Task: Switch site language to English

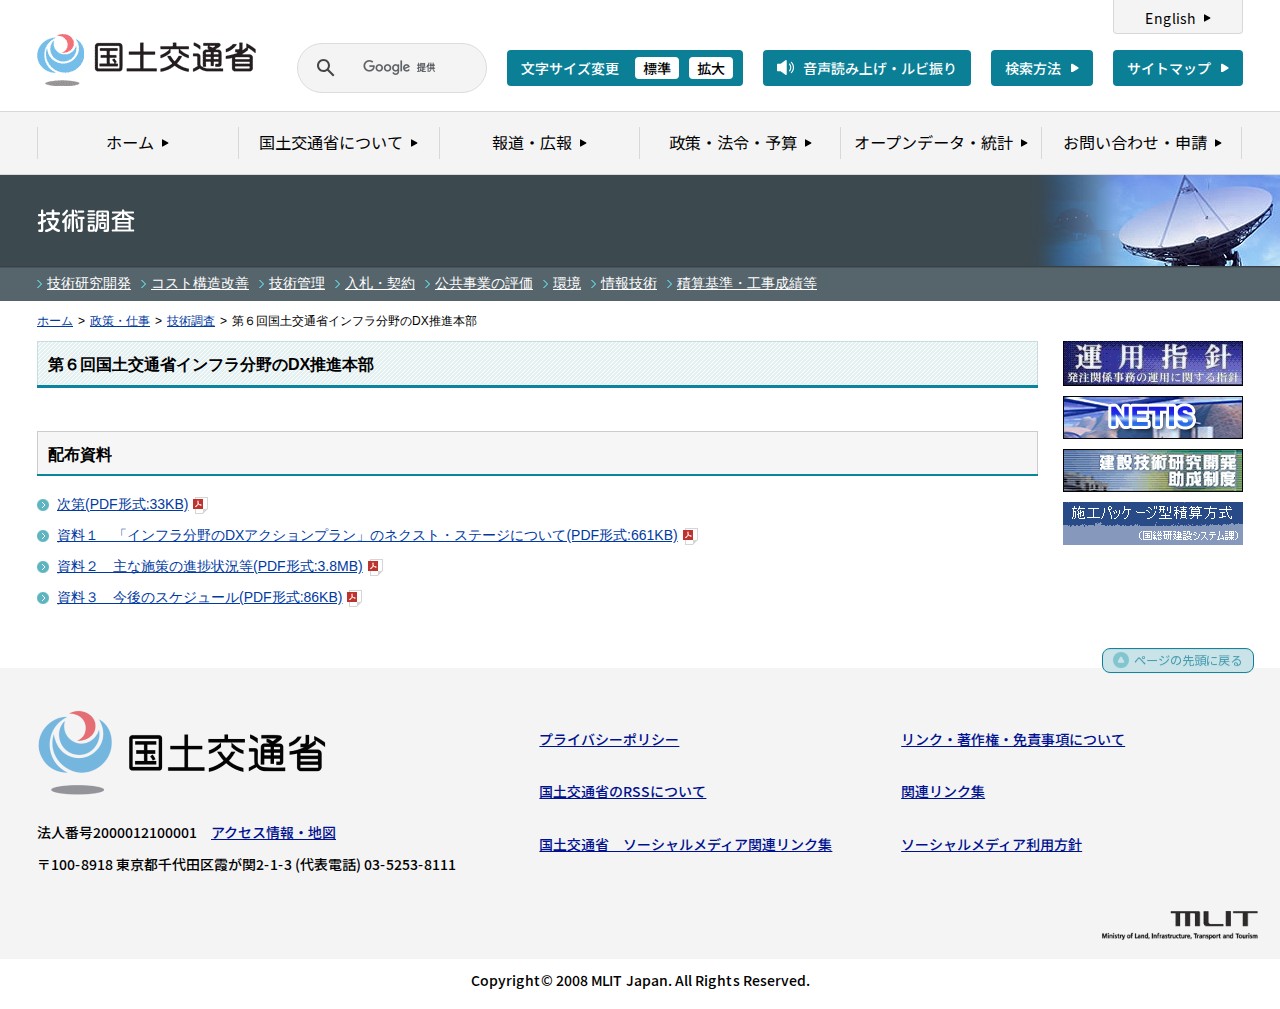Action: 1177,18
